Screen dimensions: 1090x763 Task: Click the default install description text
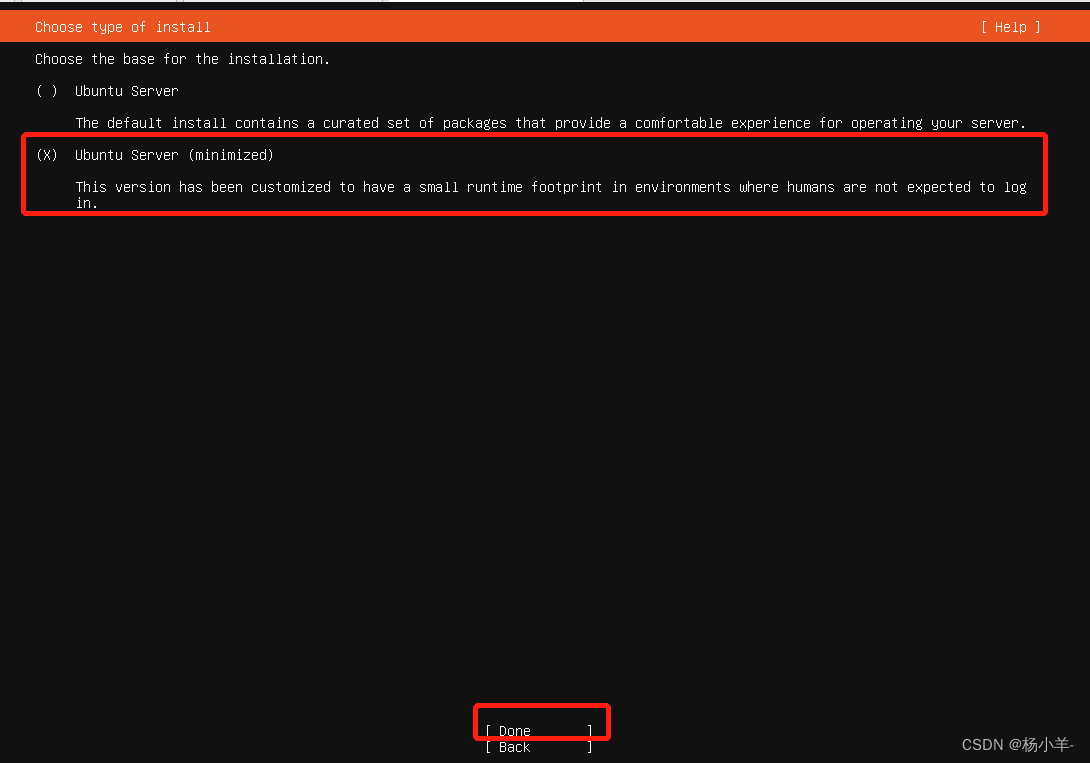[x=551, y=123]
